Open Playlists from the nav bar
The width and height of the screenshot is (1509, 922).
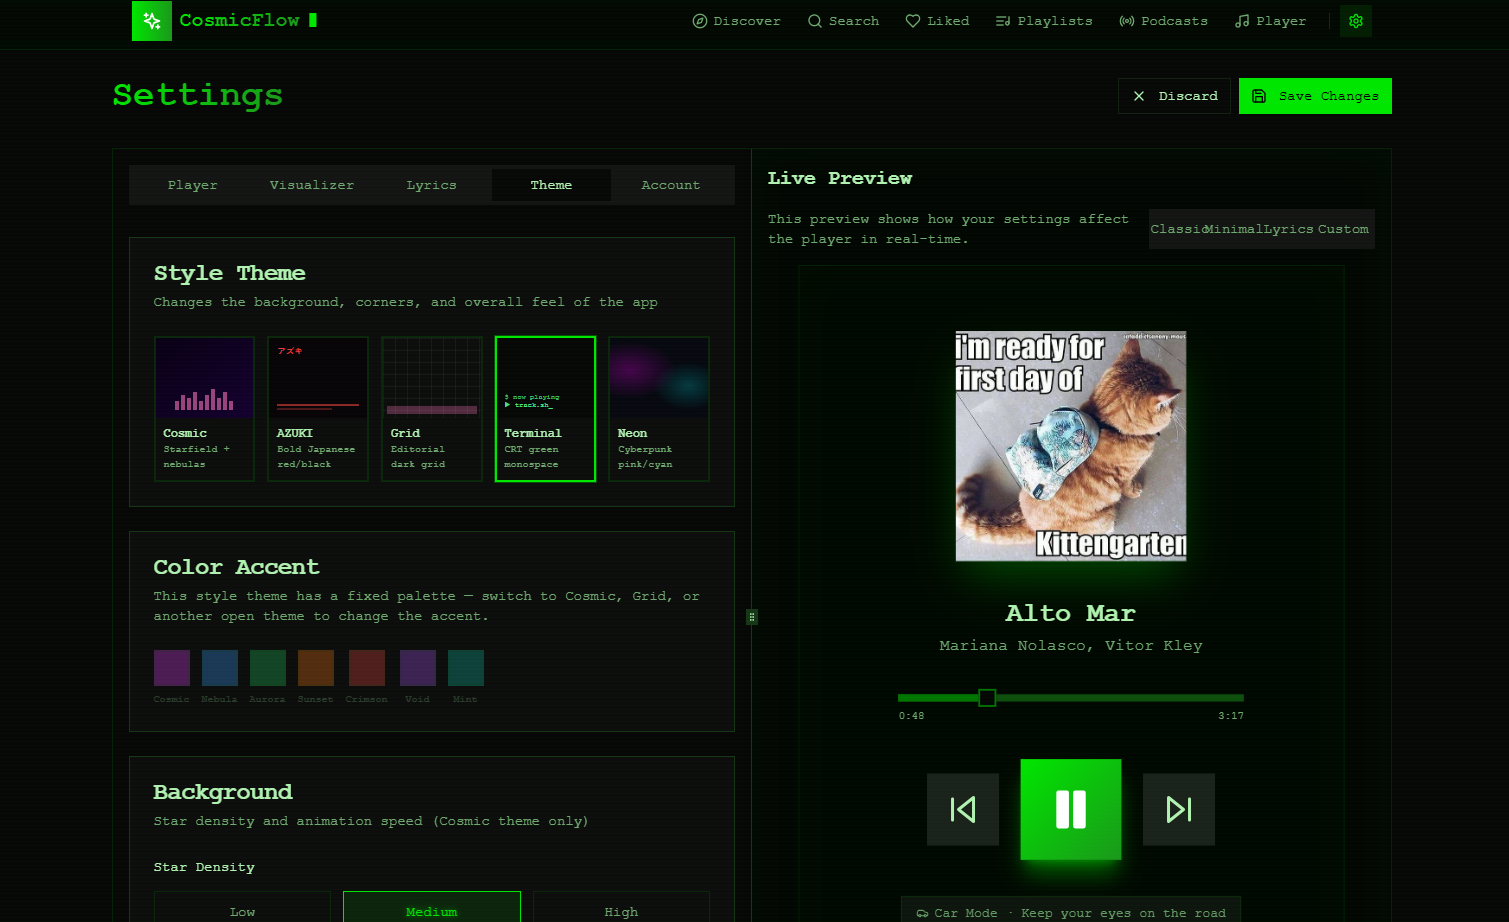point(1044,21)
